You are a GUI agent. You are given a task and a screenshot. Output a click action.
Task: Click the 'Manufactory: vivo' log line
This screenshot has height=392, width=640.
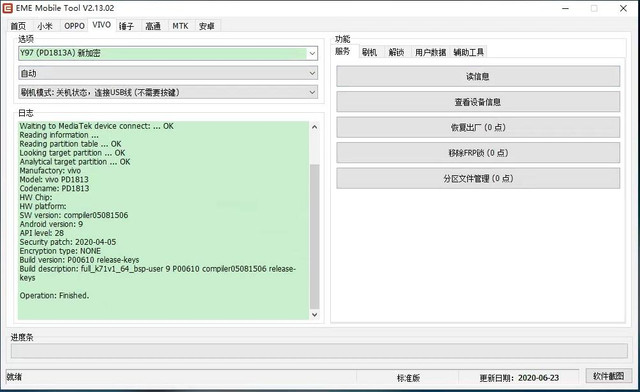[50, 170]
